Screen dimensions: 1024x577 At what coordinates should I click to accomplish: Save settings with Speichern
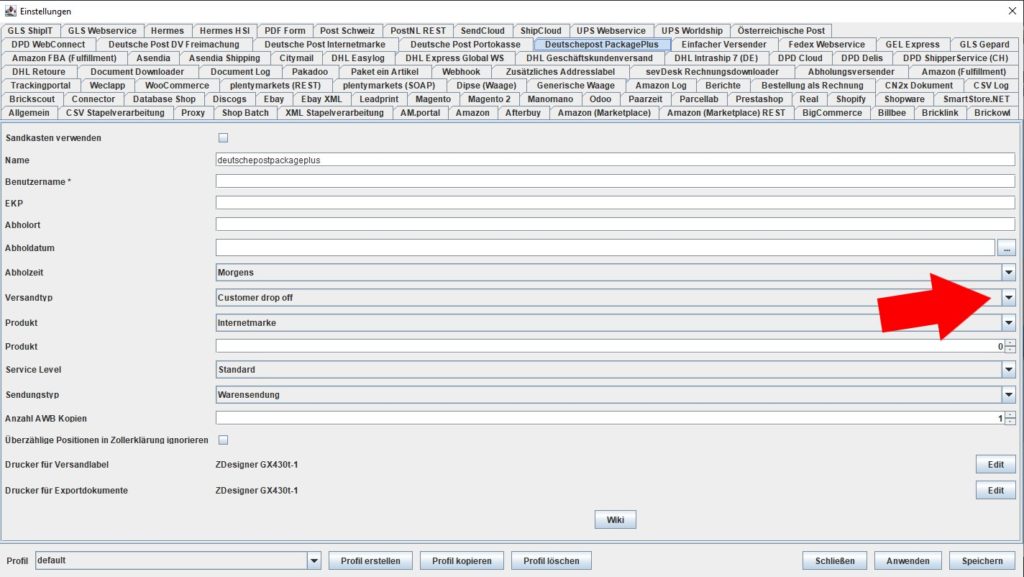pyautogui.click(x=982, y=561)
